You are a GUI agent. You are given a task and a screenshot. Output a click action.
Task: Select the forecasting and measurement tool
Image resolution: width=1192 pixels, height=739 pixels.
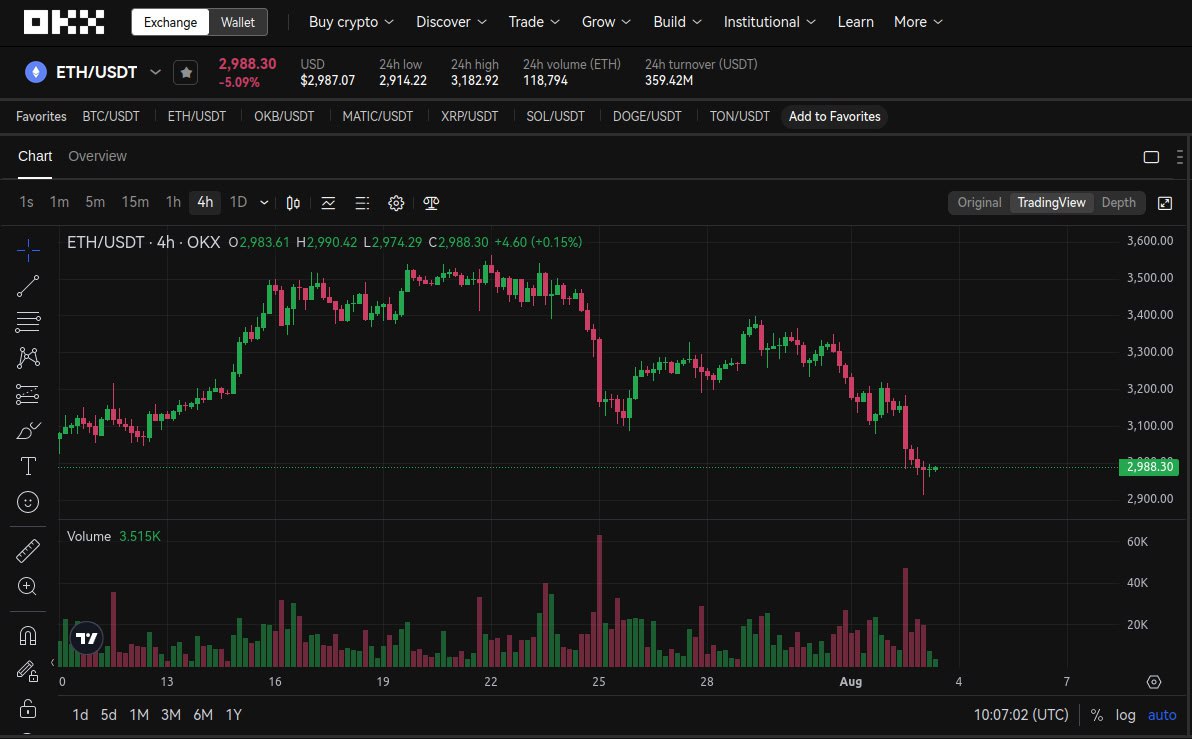point(28,394)
